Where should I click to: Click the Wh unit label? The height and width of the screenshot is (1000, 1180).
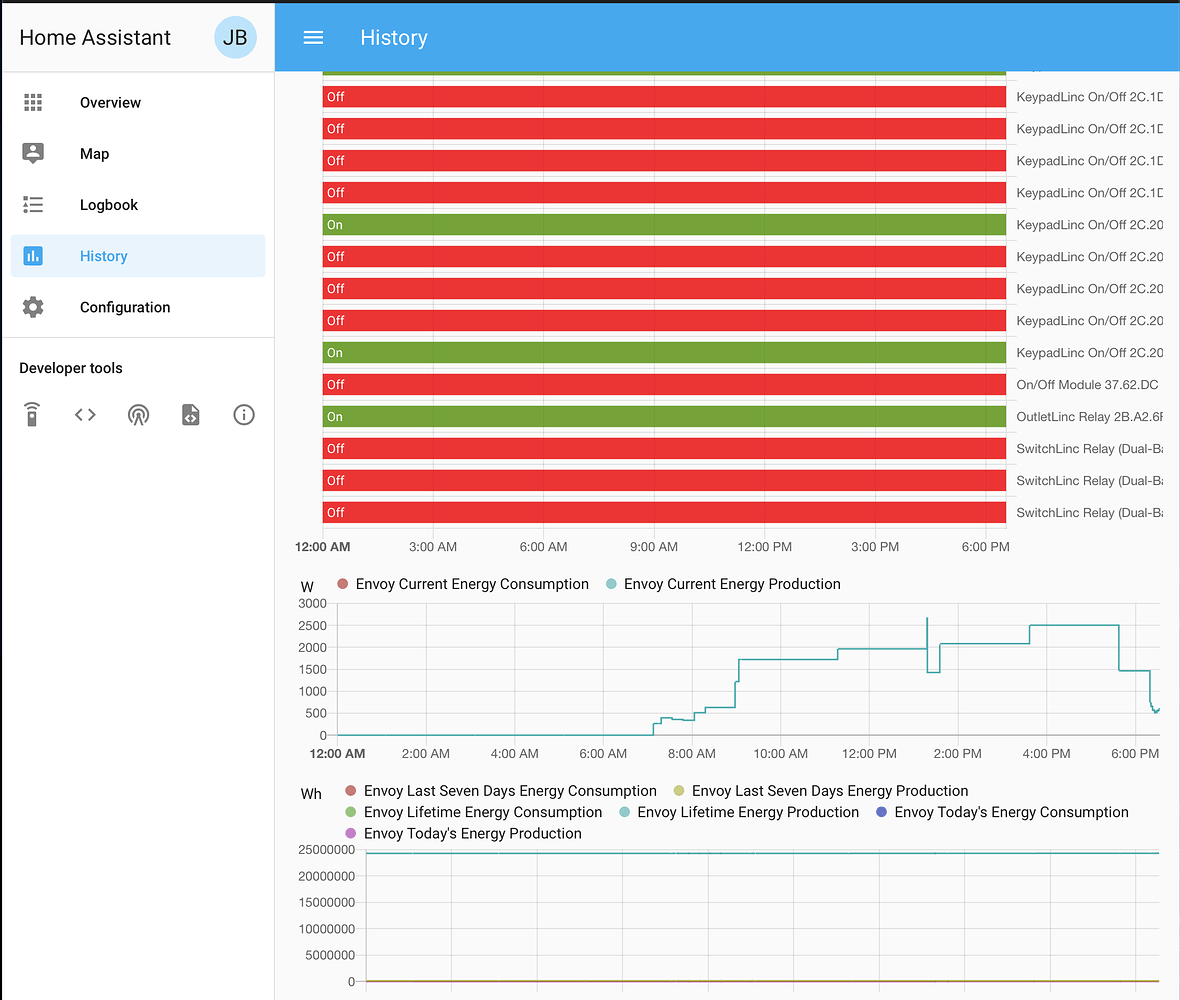pos(311,794)
